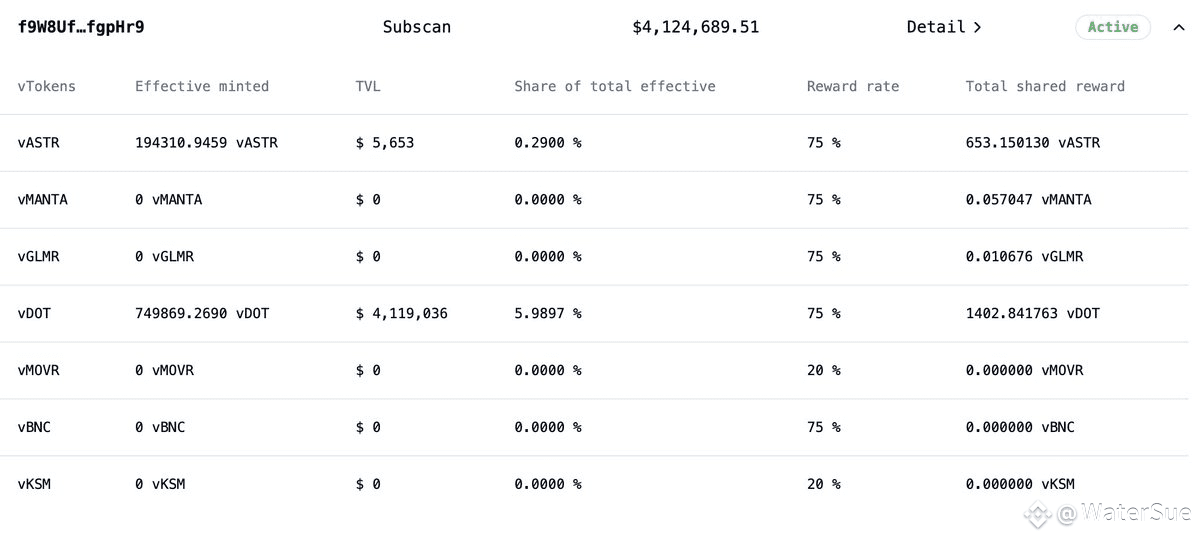
Task: Select the vDOT token row label
Action: coord(34,314)
